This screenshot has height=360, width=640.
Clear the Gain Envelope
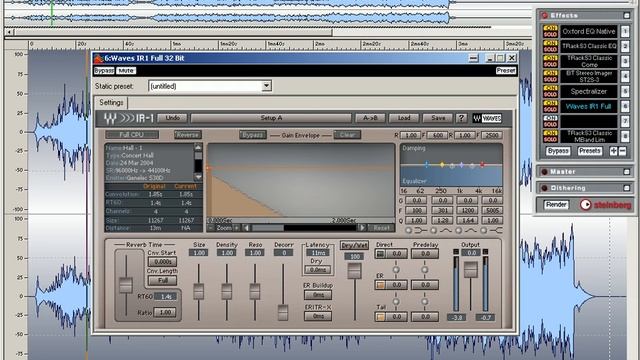[347, 135]
